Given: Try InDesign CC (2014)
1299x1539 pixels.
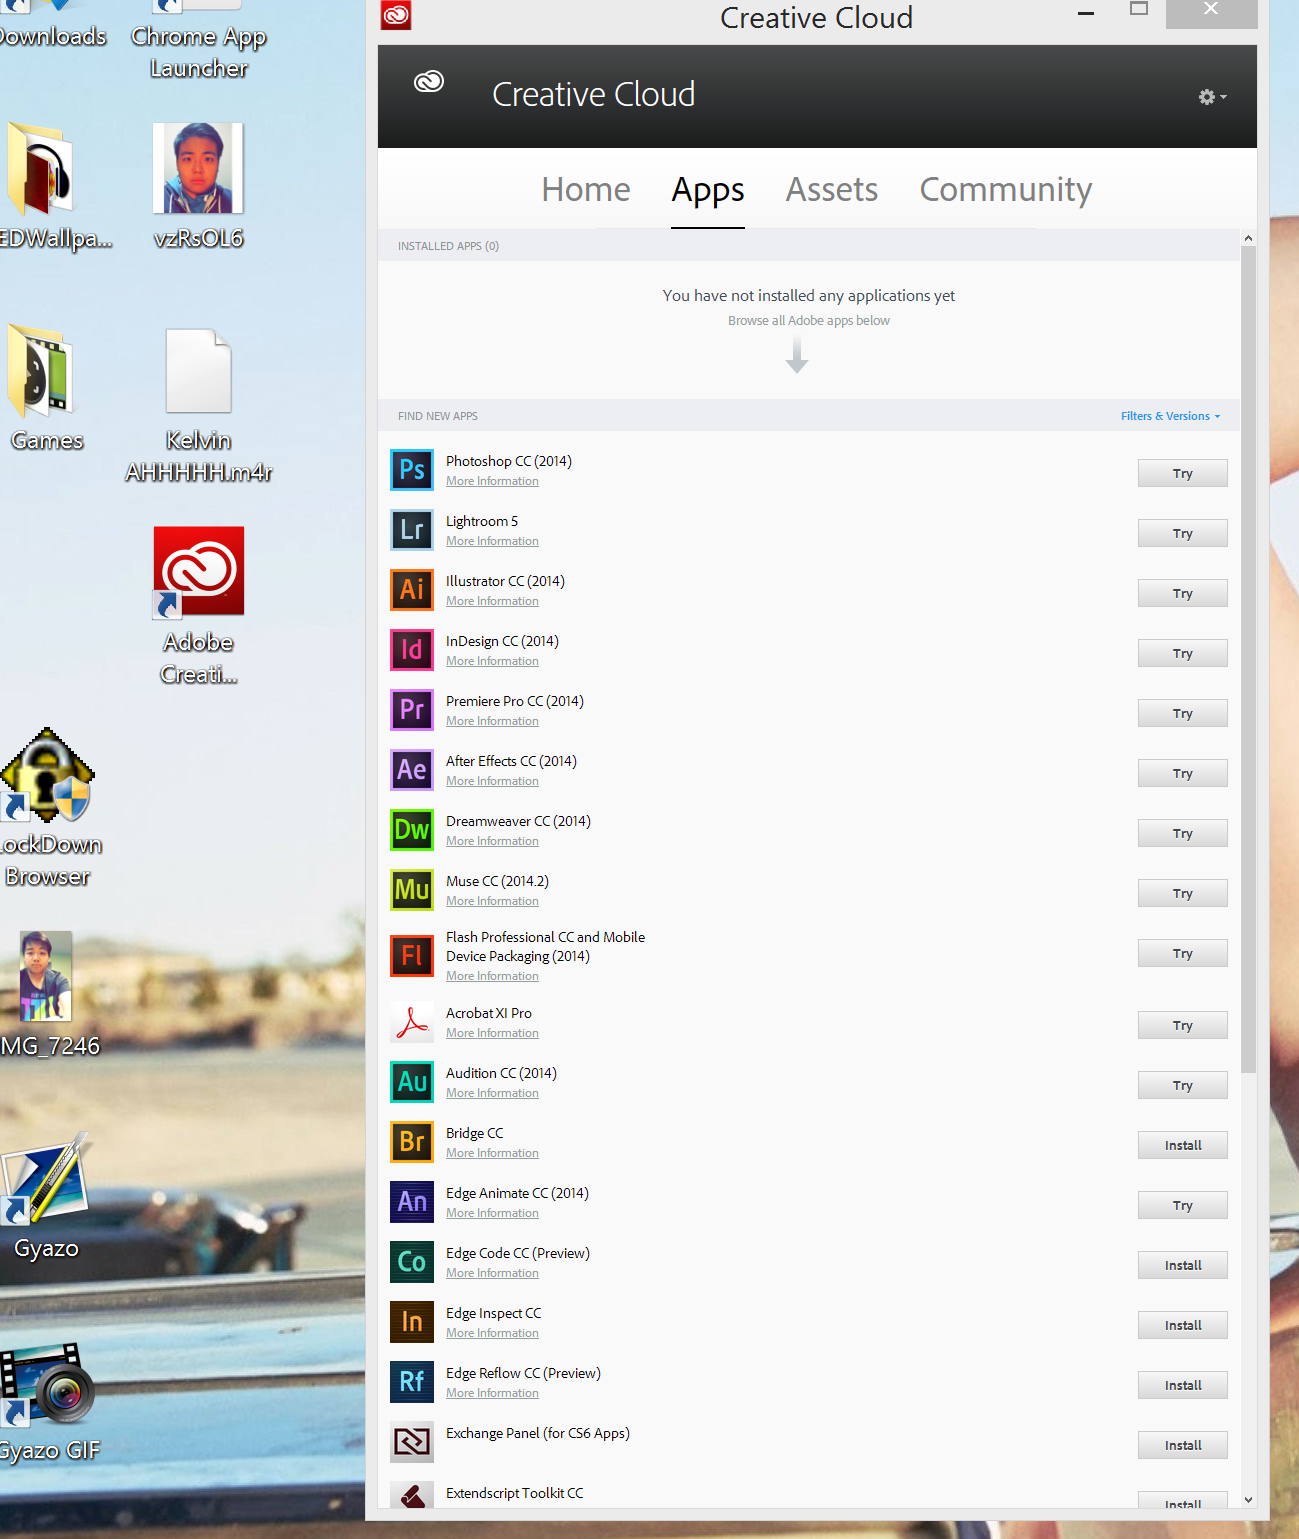Looking at the screenshot, I should coord(1183,654).
